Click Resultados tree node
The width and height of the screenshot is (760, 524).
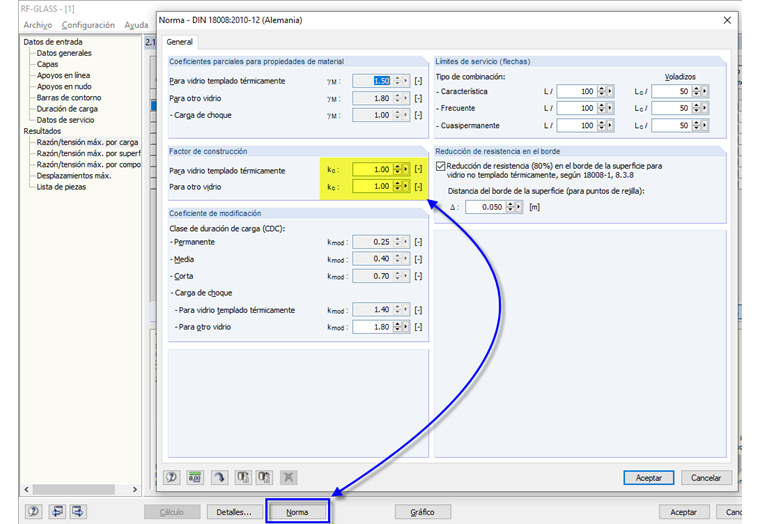coord(42,131)
